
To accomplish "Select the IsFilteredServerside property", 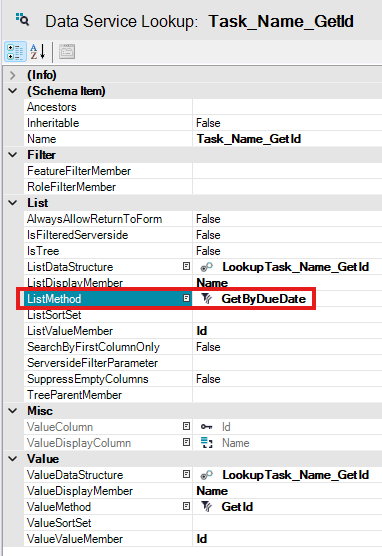I will coord(77,235).
